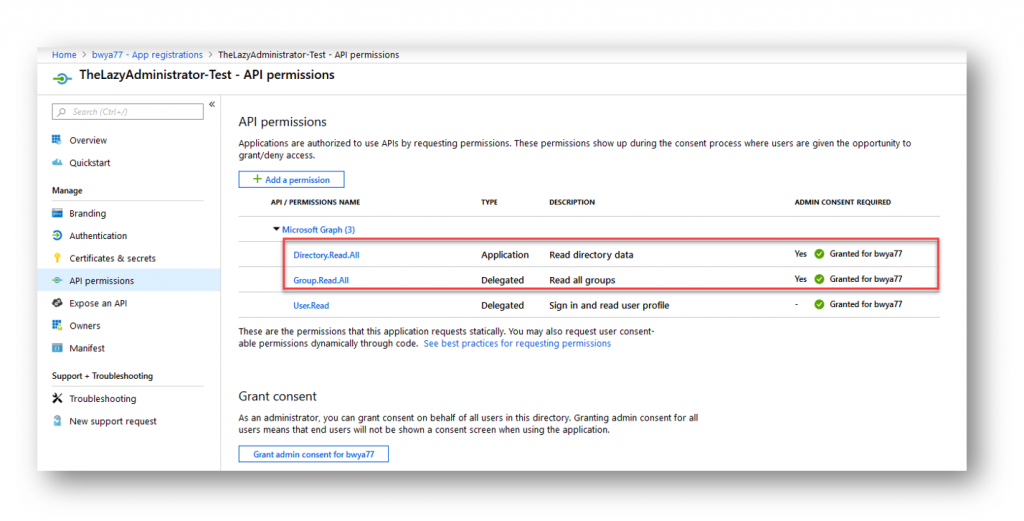Image resolution: width=1024 pixels, height=521 pixels.
Task: Click the Authentication loop icon
Action: point(57,236)
